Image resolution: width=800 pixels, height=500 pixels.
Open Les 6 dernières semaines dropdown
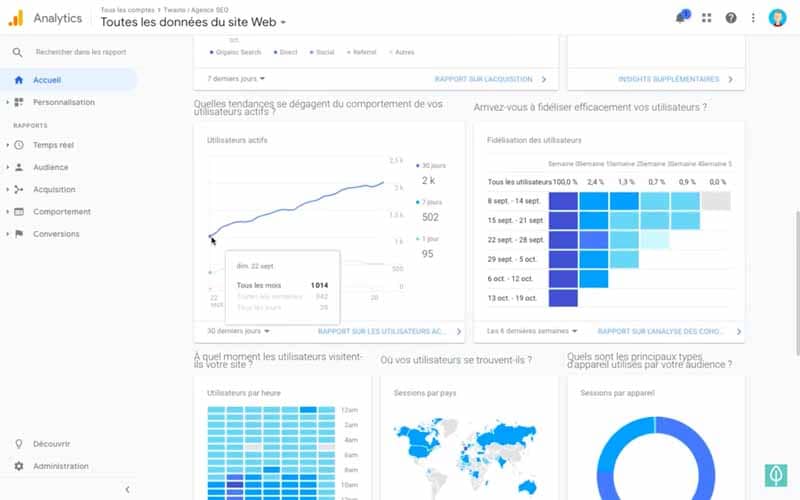coord(532,331)
